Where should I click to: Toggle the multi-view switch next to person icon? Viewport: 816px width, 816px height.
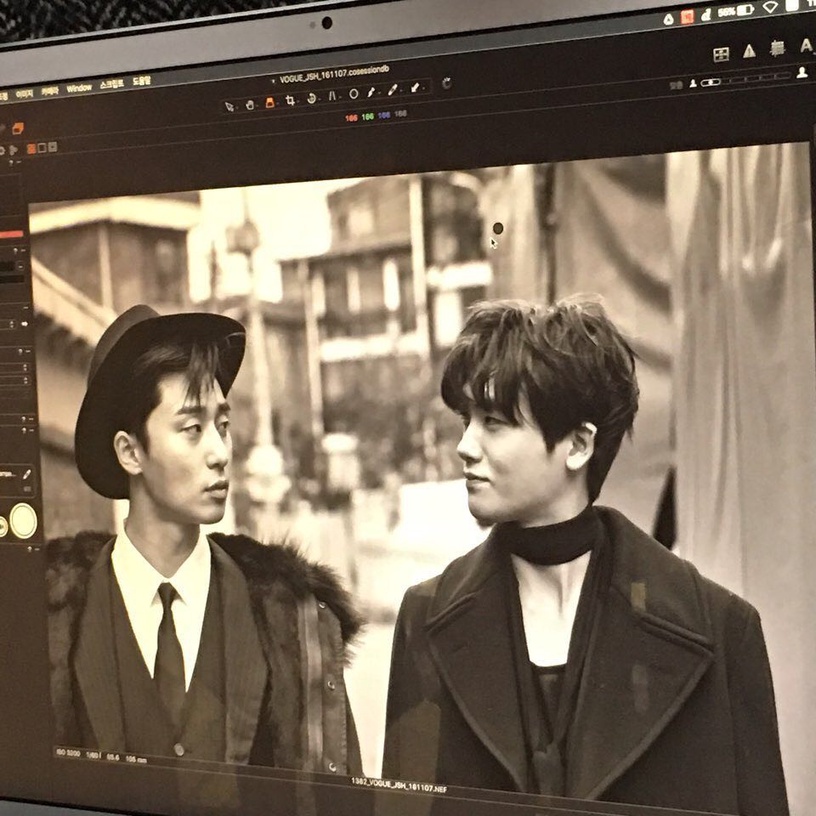[710, 82]
